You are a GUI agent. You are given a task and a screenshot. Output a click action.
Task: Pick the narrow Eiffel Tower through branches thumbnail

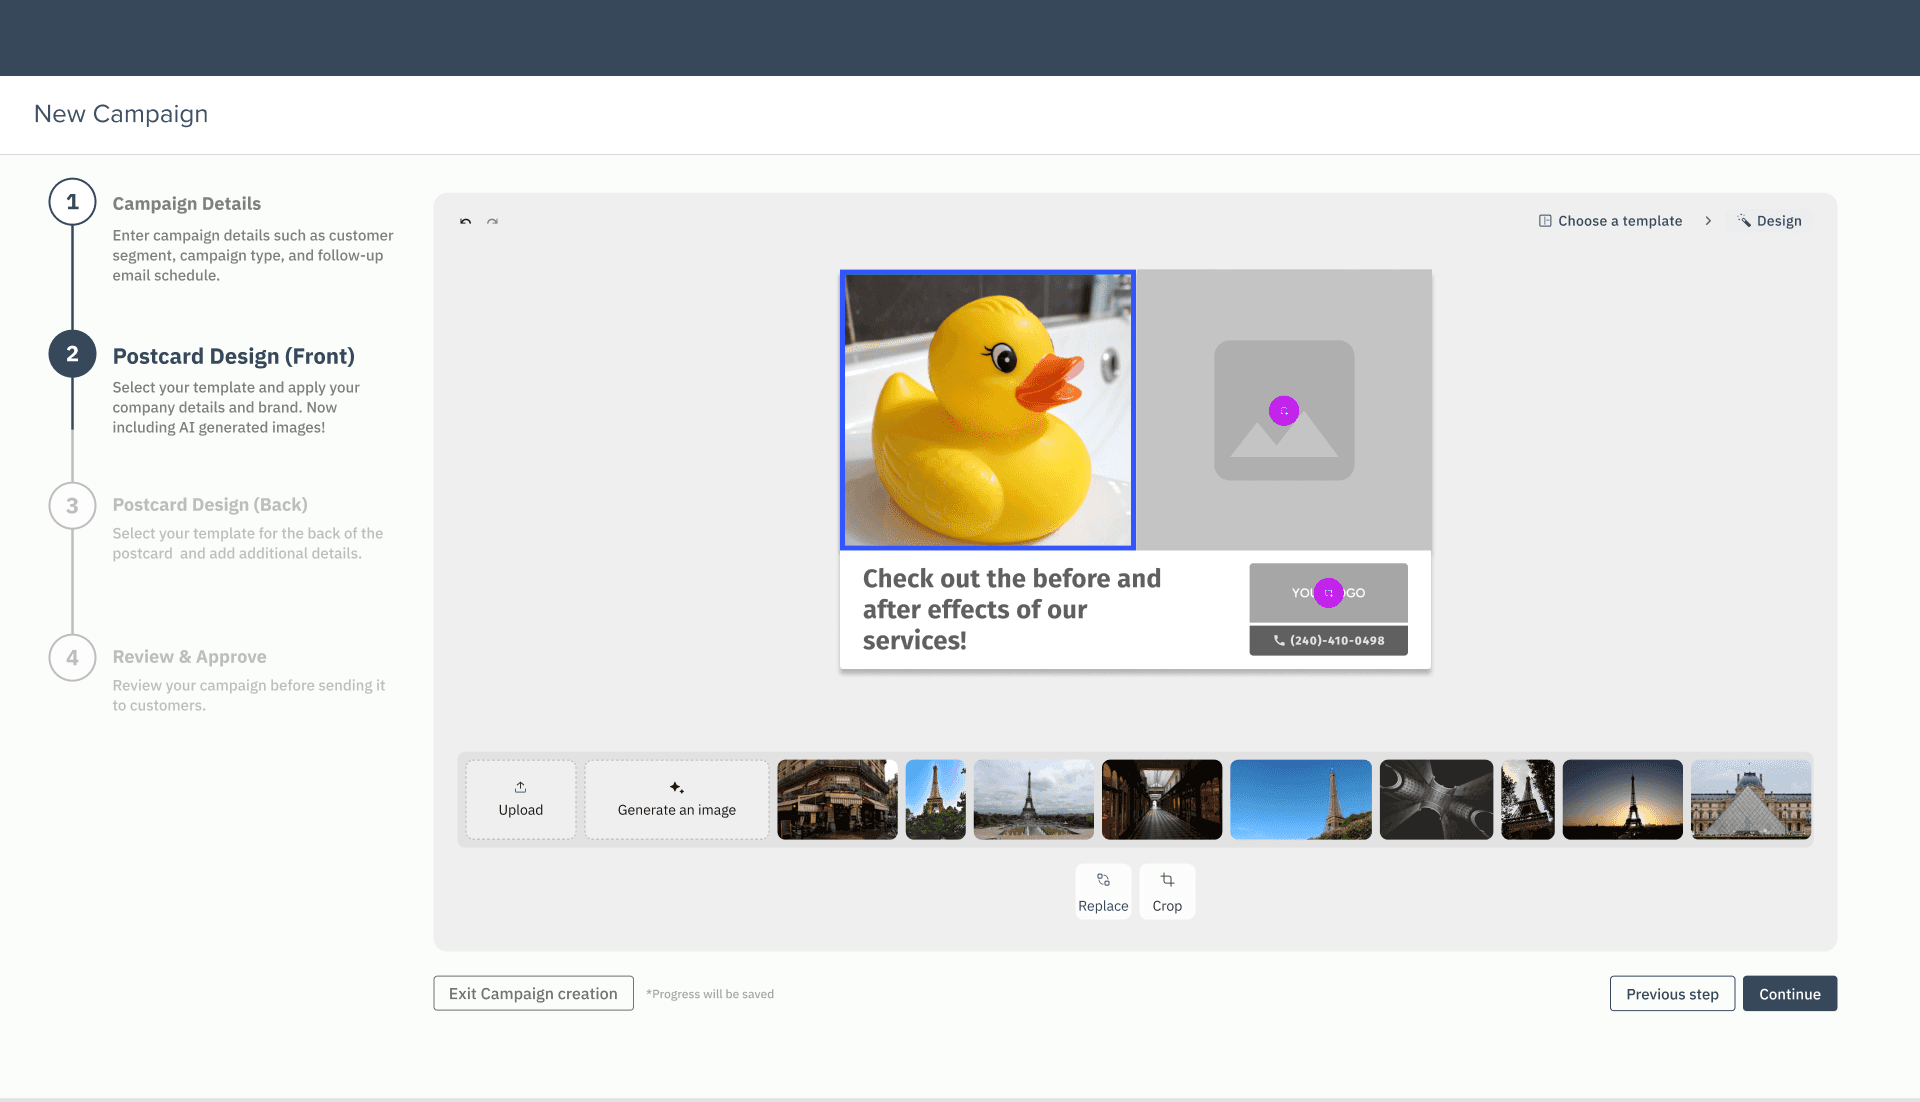tap(1528, 799)
